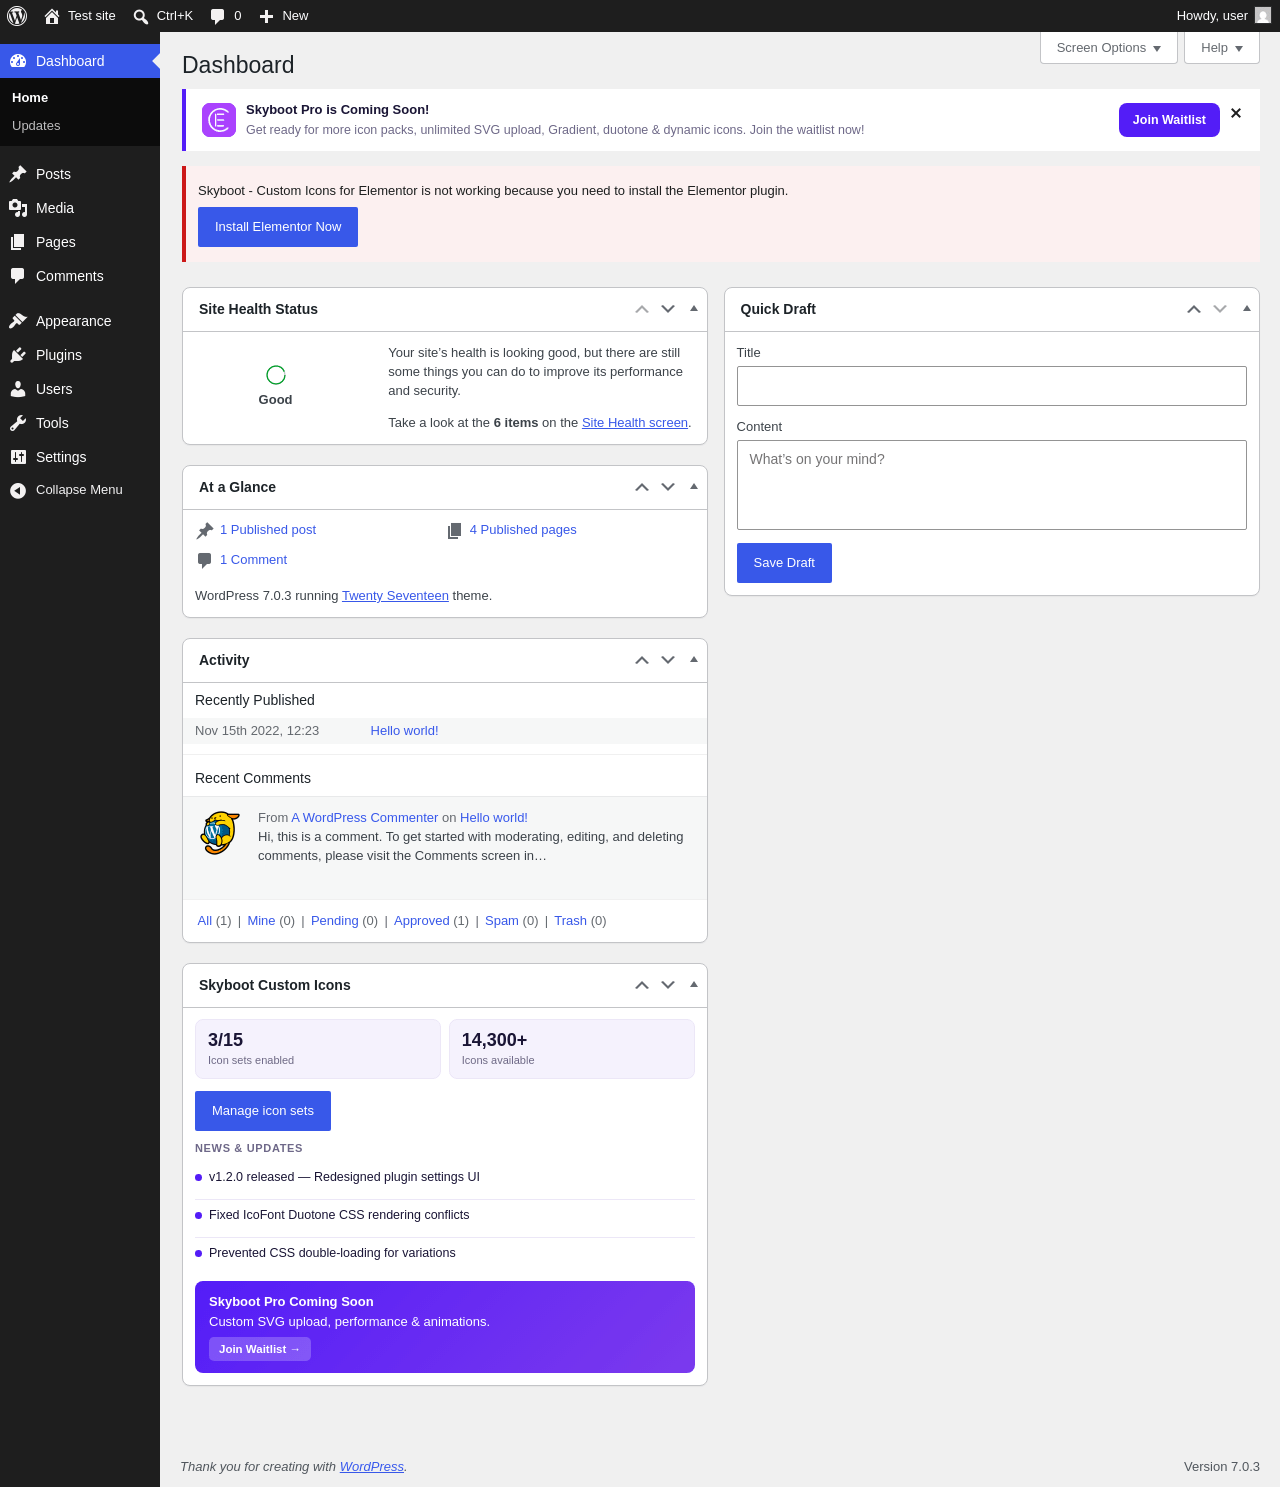Move the Activity panel down with the chevron

(x=668, y=660)
